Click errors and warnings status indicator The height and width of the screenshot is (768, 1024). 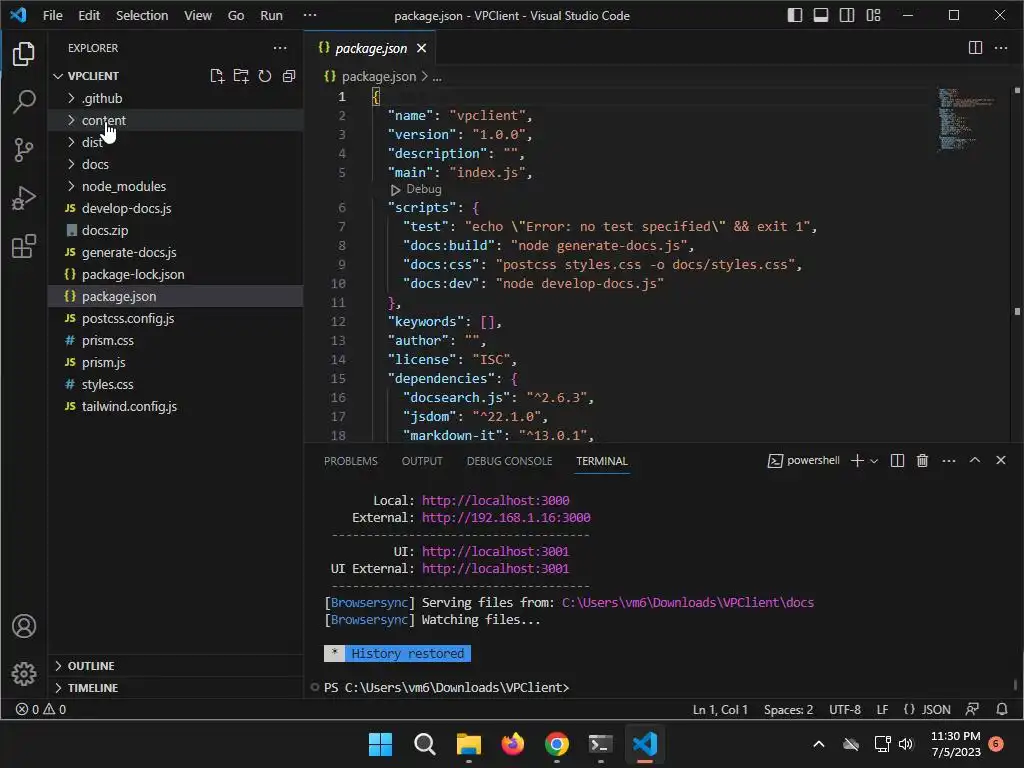40,709
